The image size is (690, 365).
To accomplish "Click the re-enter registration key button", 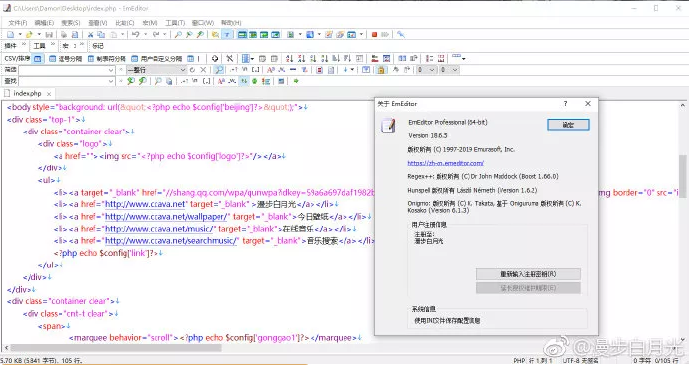I will click(528, 274).
